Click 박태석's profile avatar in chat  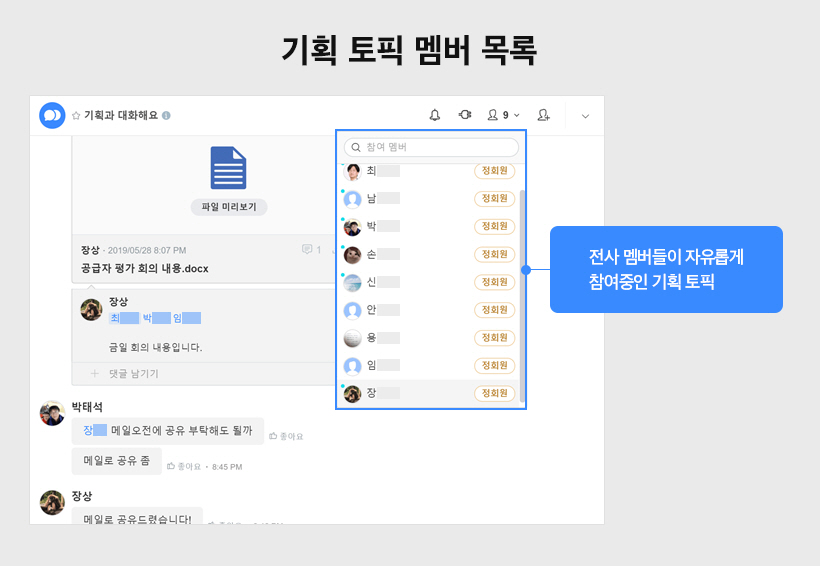tap(52, 413)
